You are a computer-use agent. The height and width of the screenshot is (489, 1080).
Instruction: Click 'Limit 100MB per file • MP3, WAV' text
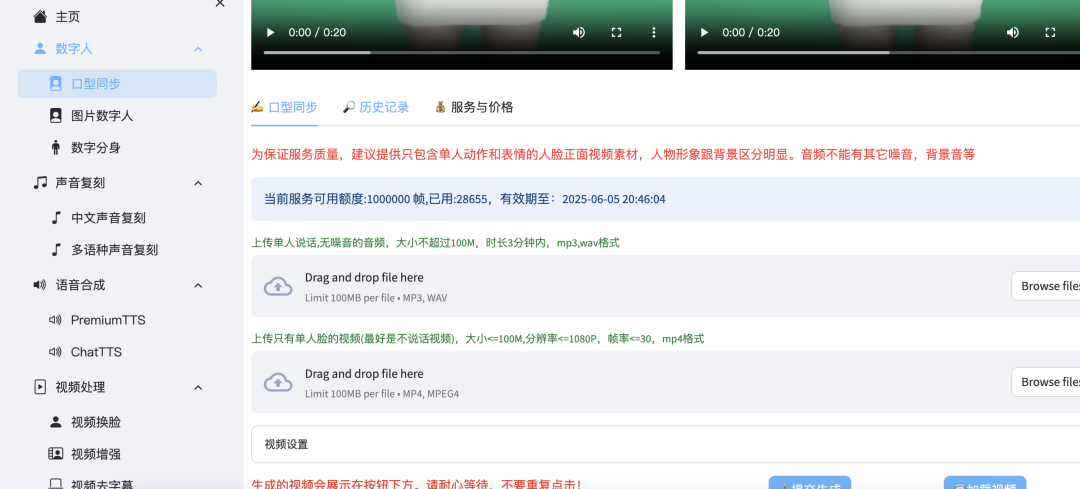click(376, 298)
